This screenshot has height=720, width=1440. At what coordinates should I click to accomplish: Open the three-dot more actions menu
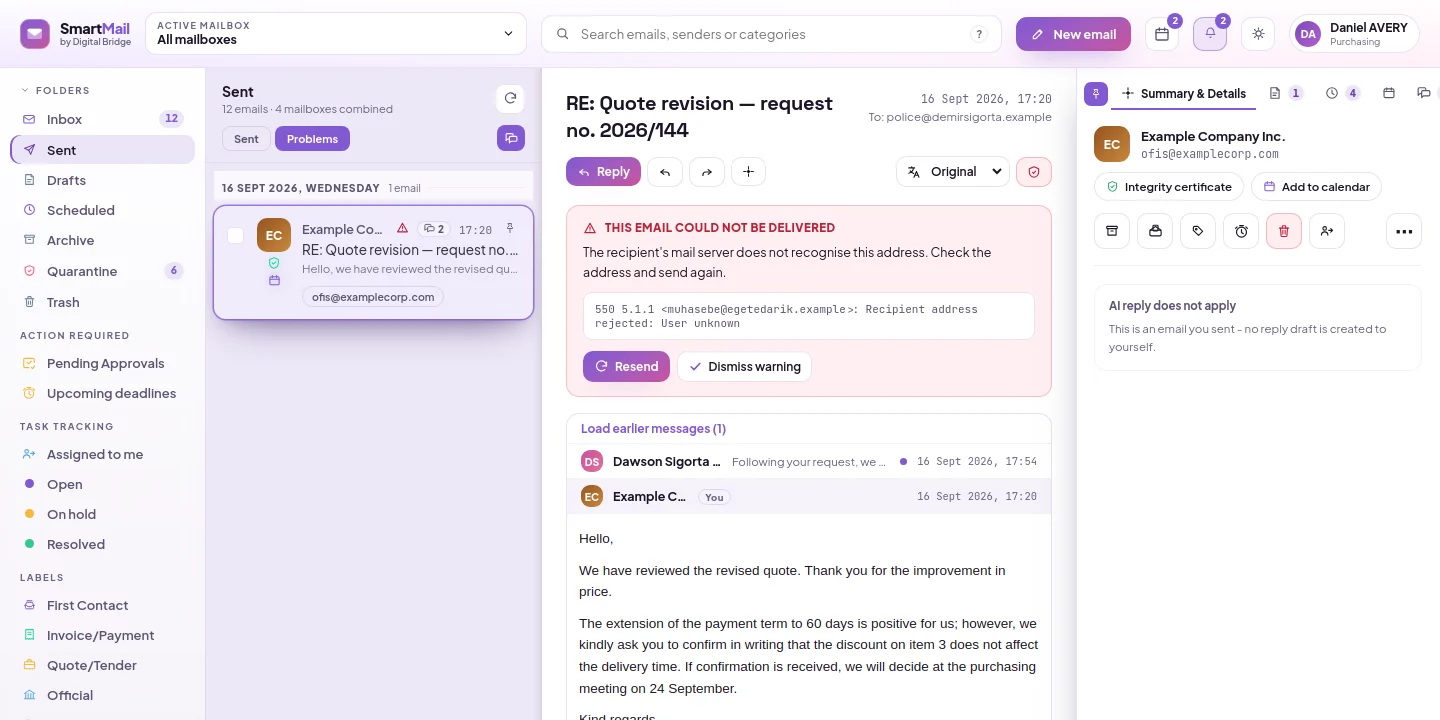[x=1404, y=231]
